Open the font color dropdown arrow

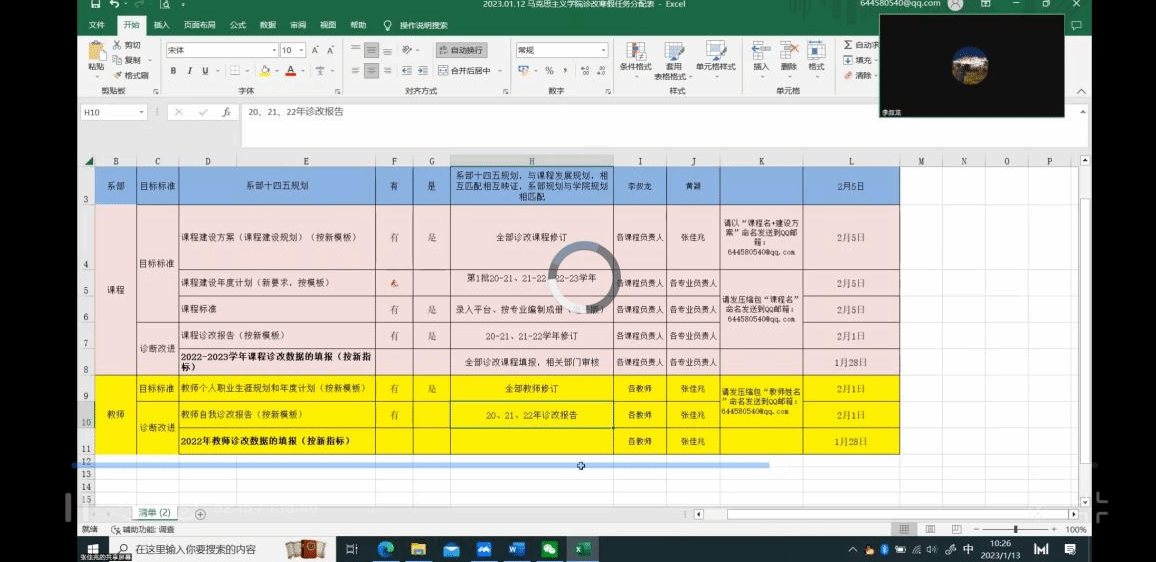point(303,71)
